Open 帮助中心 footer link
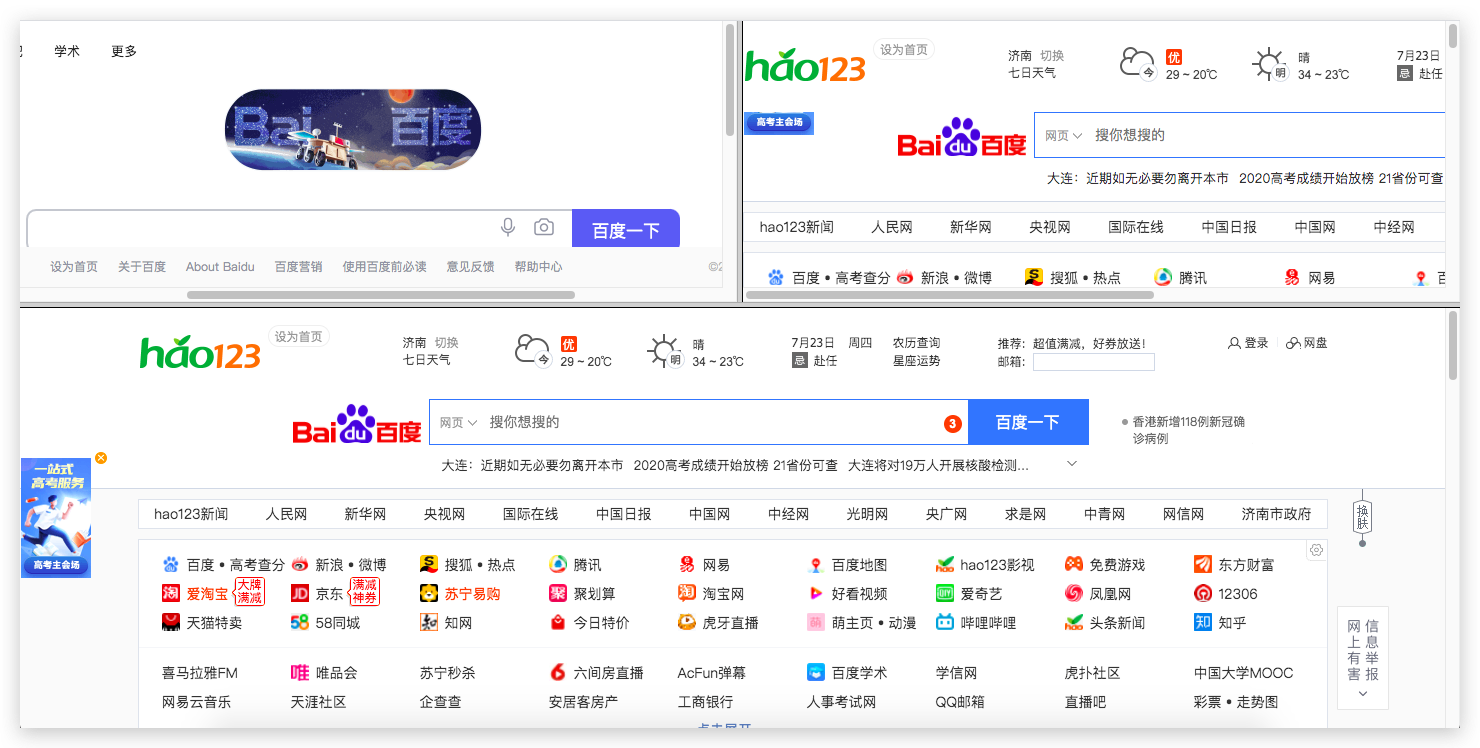The image size is (1480, 748). click(538, 267)
